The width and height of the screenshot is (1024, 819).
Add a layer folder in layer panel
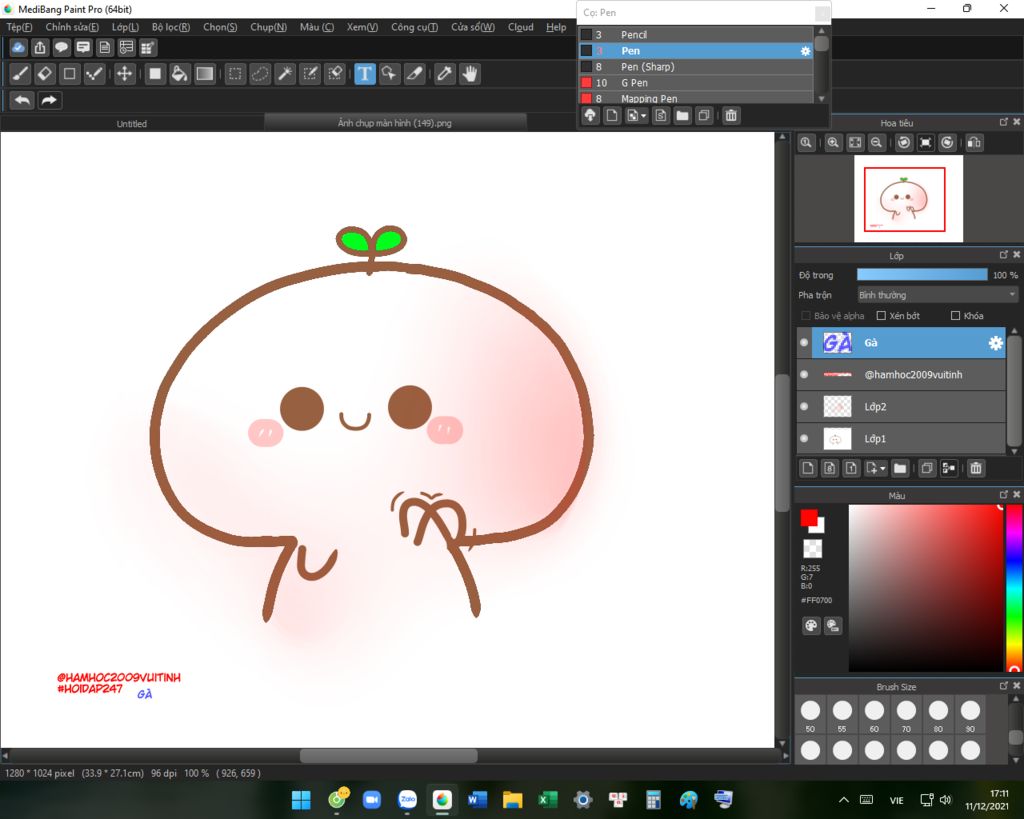click(x=900, y=468)
